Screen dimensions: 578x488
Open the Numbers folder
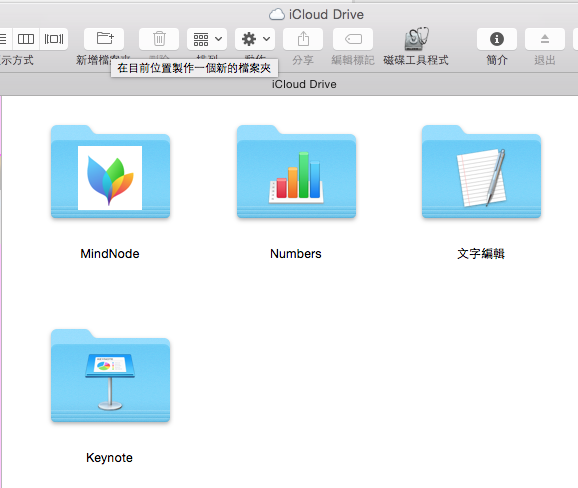click(x=296, y=172)
